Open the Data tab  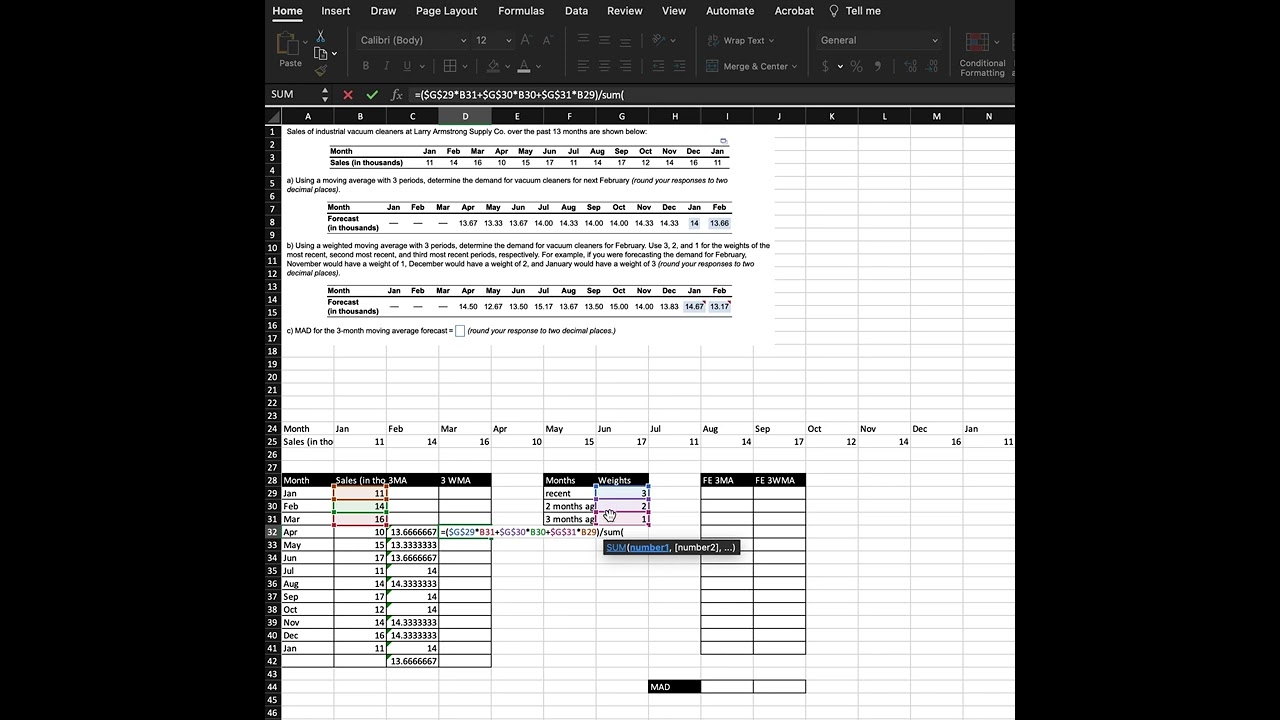(576, 11)
